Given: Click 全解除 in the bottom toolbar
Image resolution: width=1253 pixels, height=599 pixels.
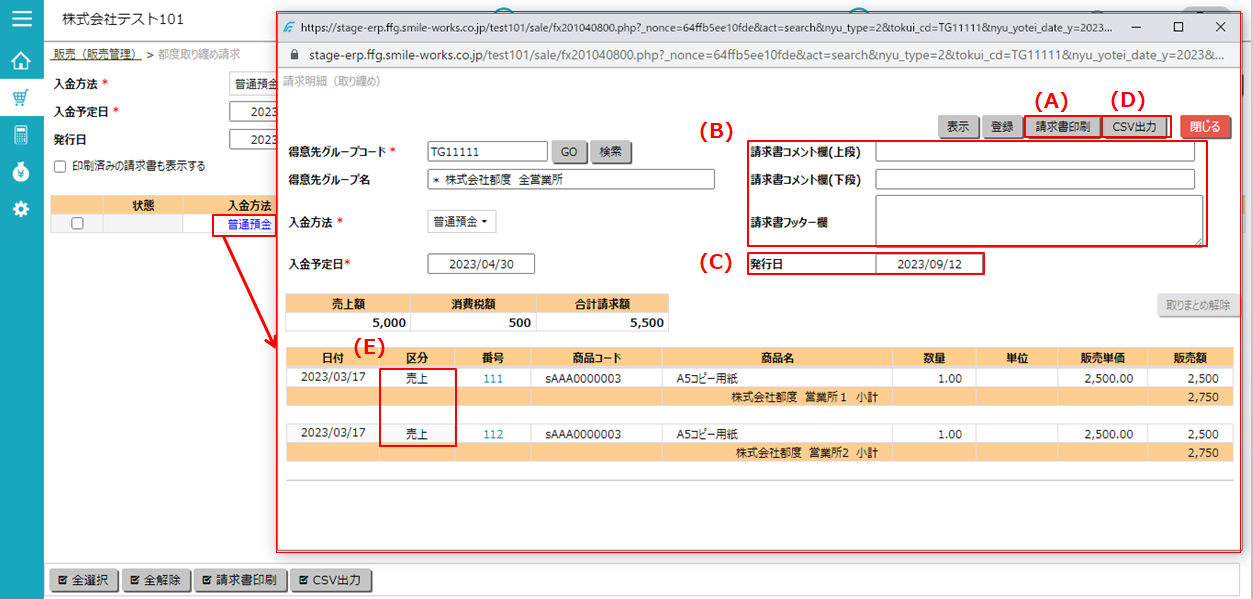Looking at the screenshot, I should (156, 580).
